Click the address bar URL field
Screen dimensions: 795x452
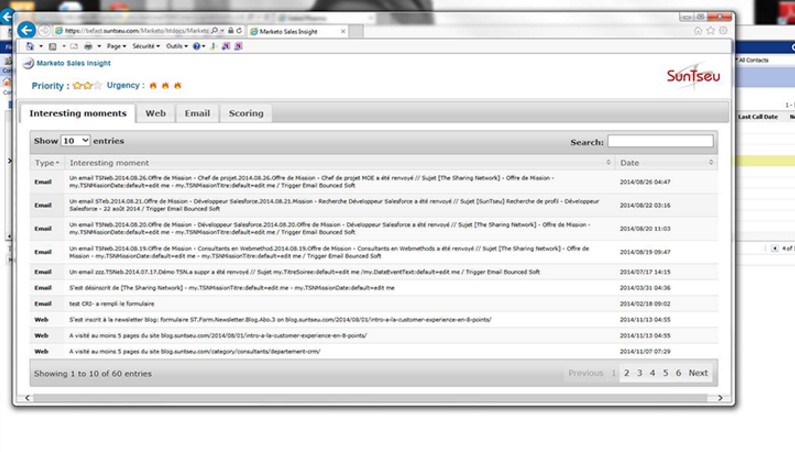coord(136,31)
